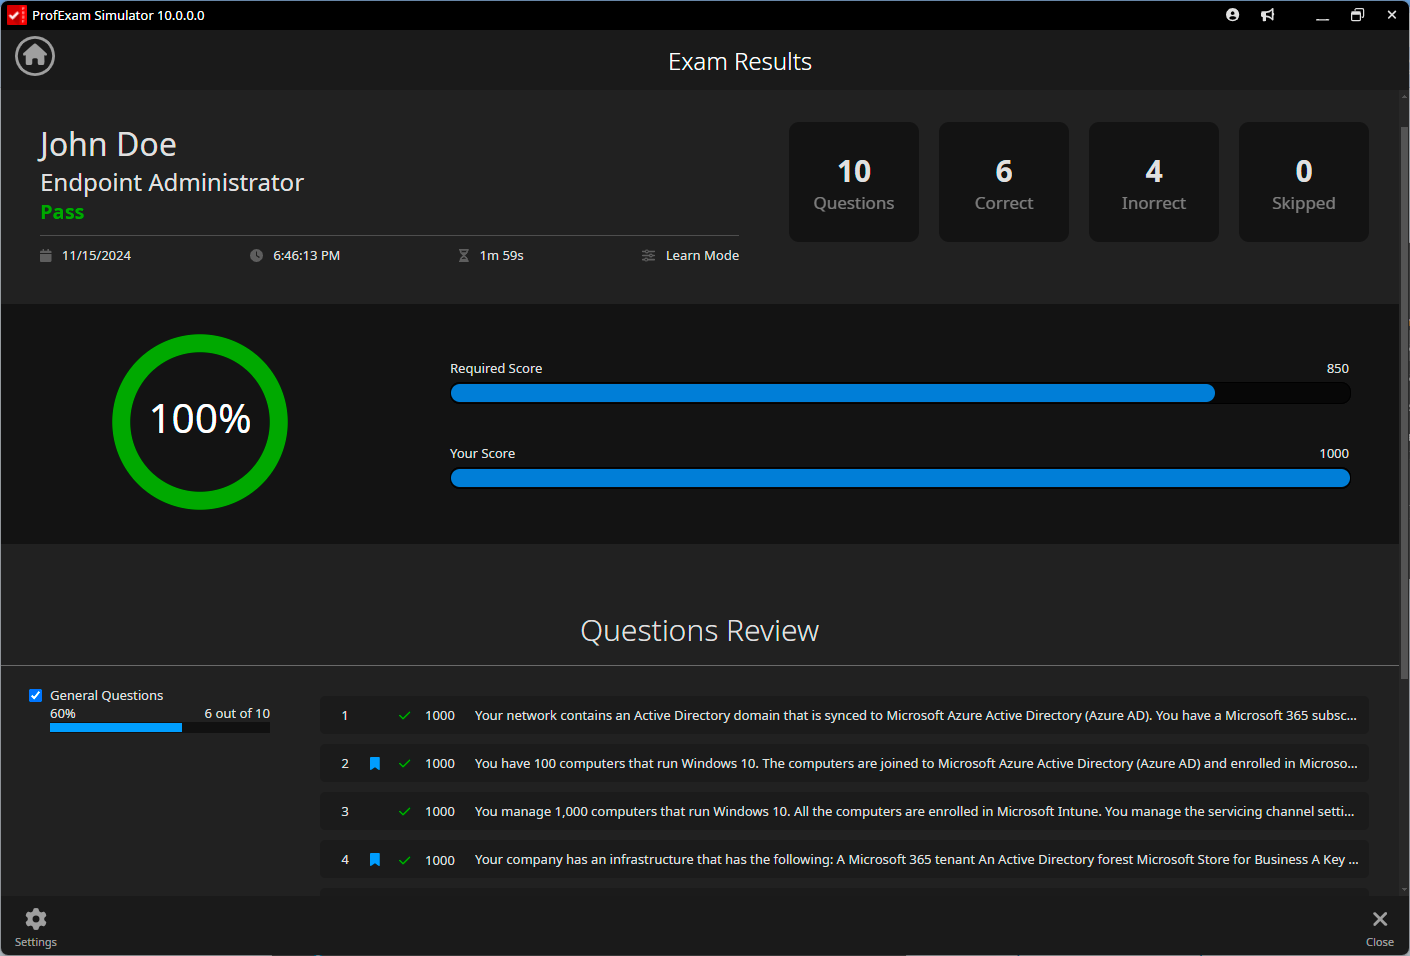Click the Your Score progress bar
The image size is (1410, 956).
click(900, 478)
